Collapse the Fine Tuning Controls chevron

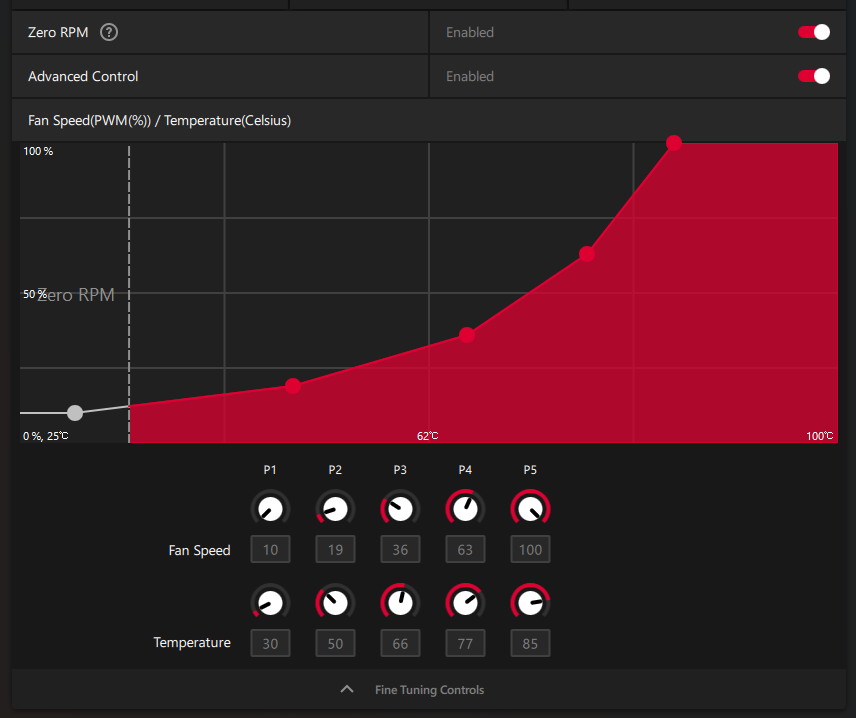point(347,689)
